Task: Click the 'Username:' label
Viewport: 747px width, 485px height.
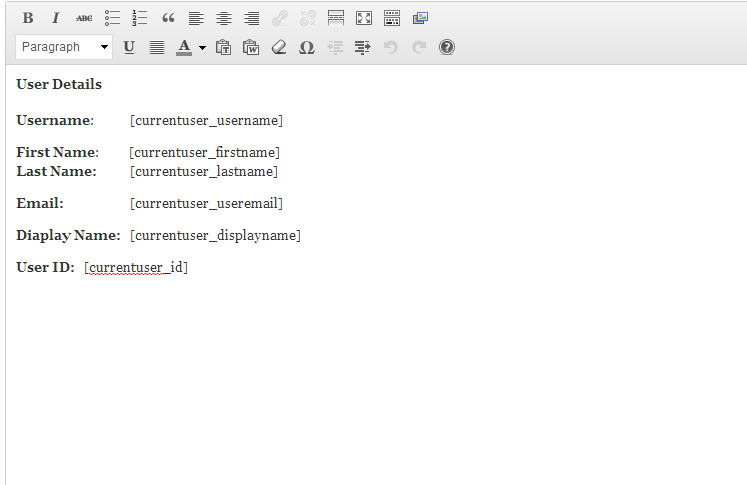Action: [55, 121]
